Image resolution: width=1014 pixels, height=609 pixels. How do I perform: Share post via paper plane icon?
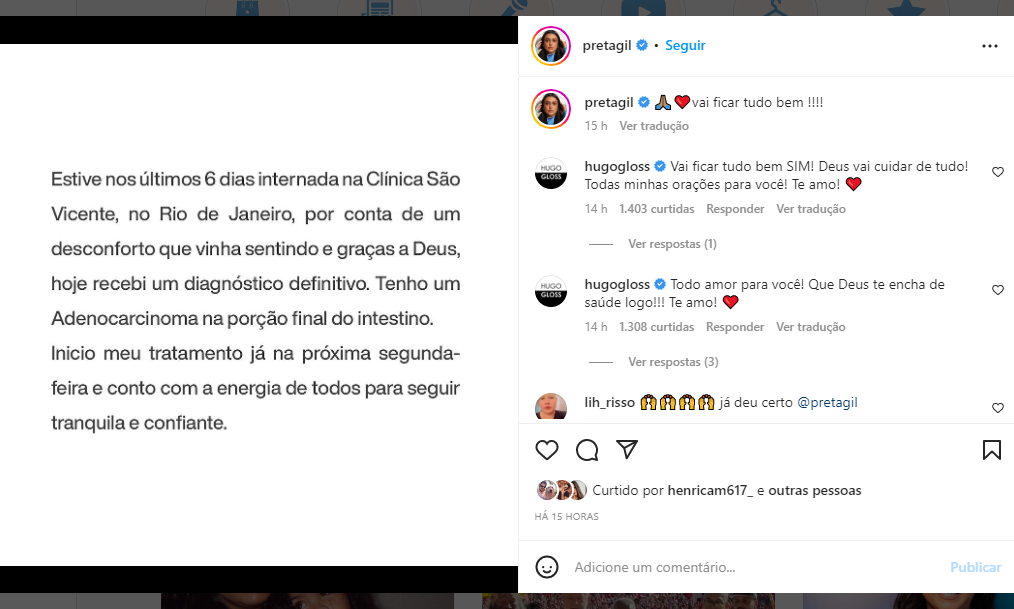tap(627, 449)
